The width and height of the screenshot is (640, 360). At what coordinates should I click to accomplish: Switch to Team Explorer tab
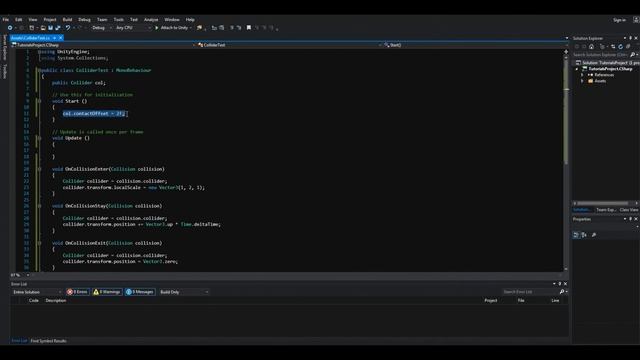click(606, 210)
